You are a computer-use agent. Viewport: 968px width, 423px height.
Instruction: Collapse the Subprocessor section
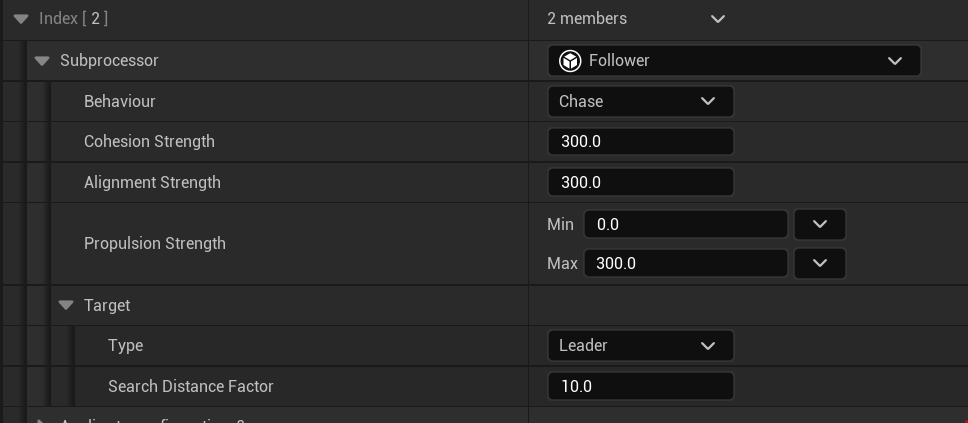42,61
